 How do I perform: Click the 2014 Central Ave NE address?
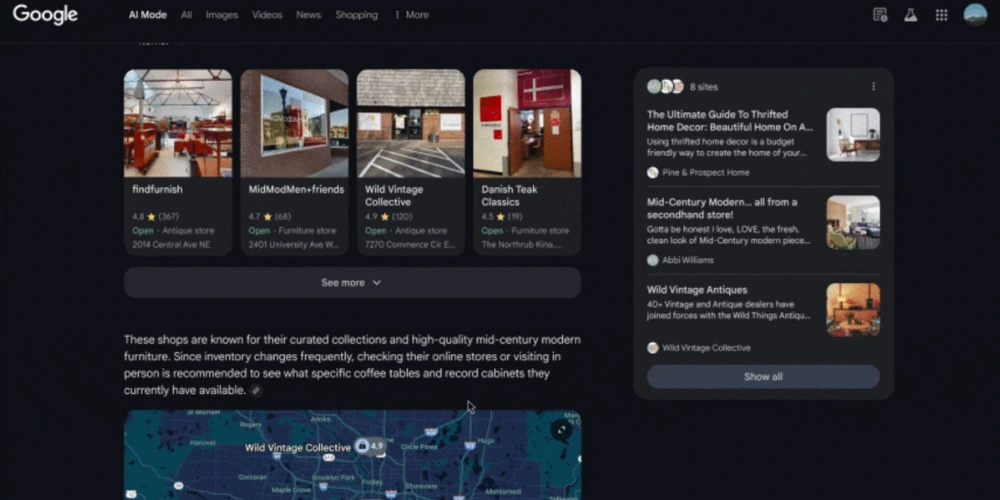pos(171,244)
